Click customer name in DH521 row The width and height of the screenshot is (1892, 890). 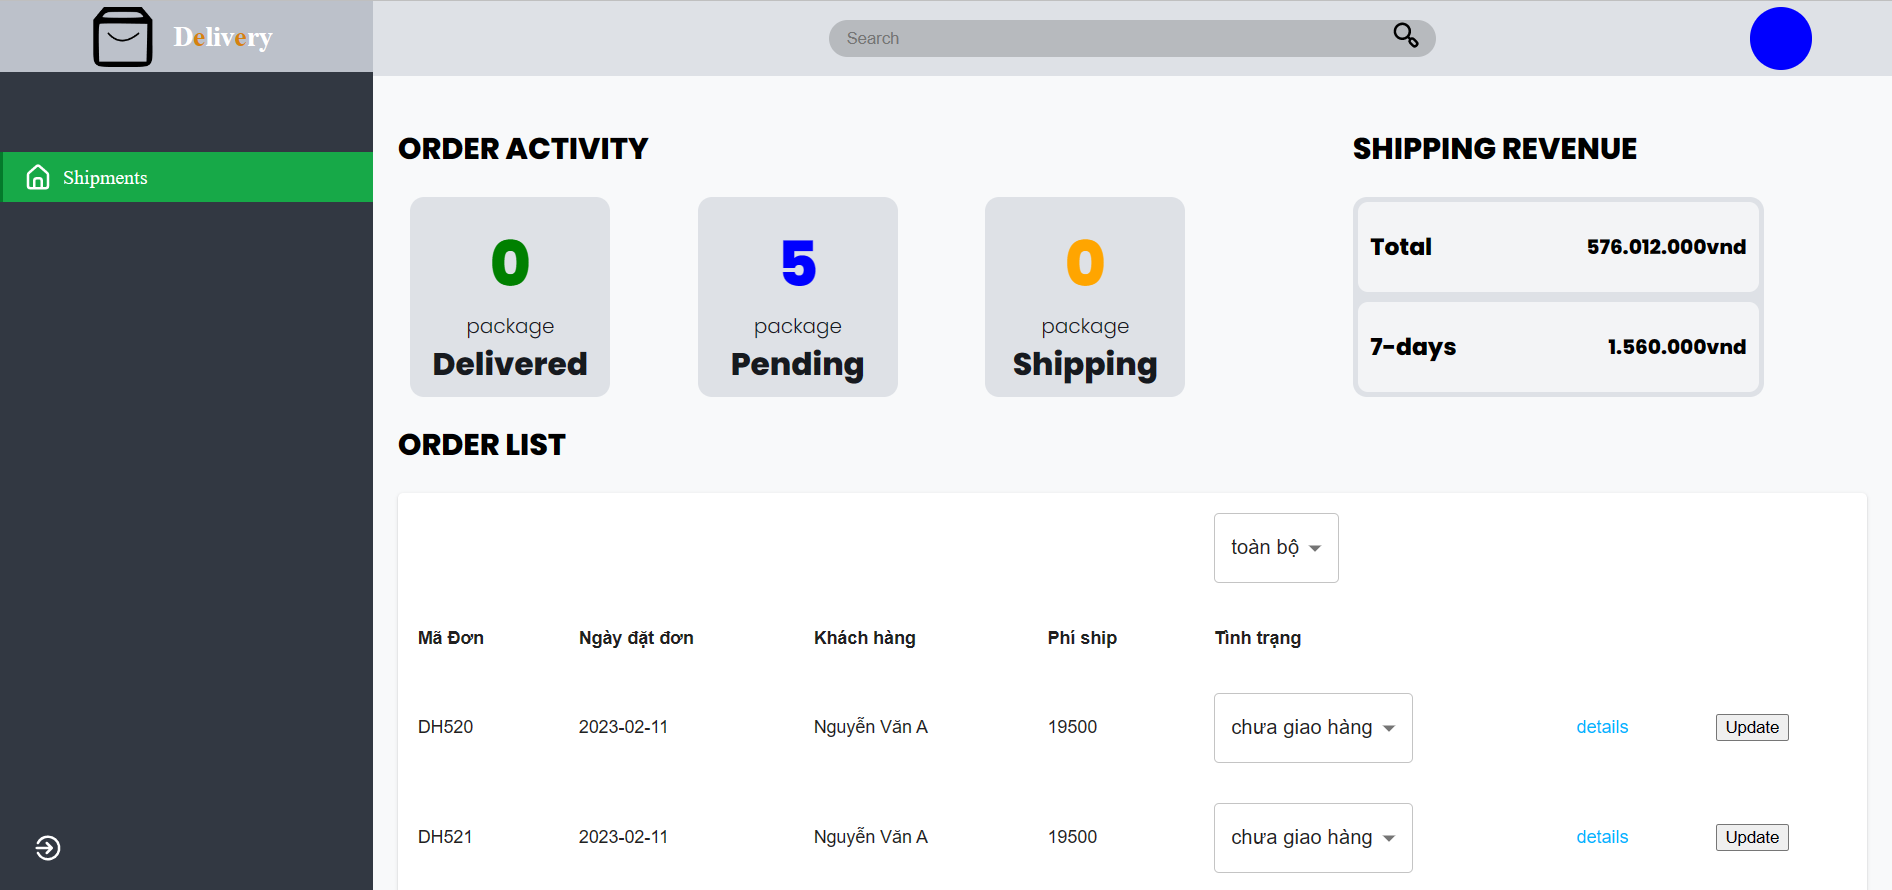(x=871, y=837)
